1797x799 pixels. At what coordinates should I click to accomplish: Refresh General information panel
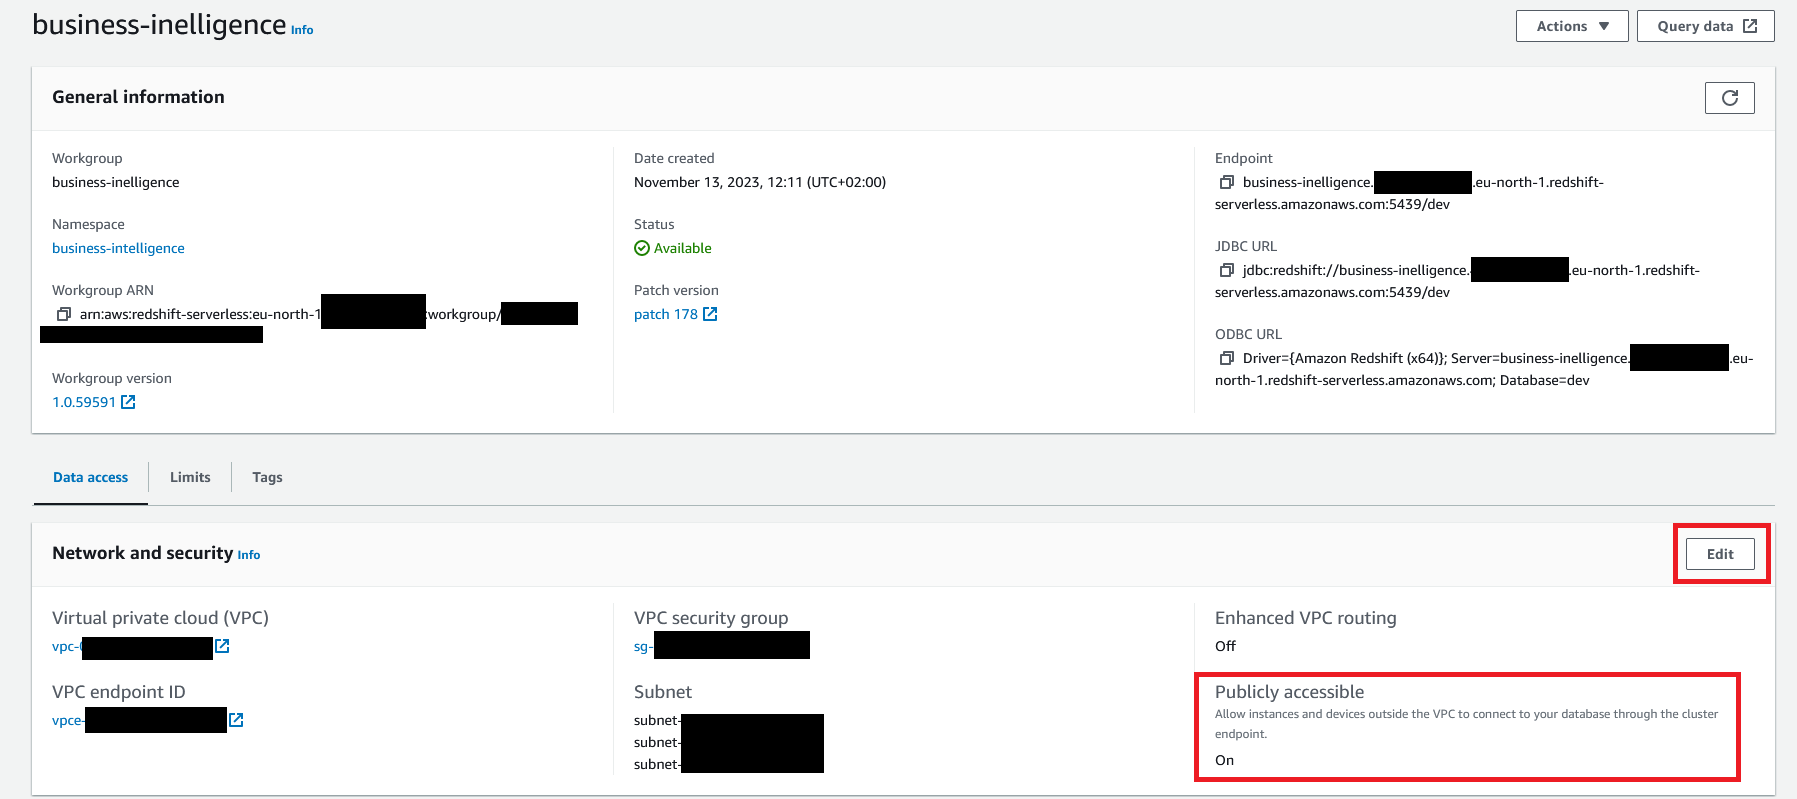point(1730,98)
